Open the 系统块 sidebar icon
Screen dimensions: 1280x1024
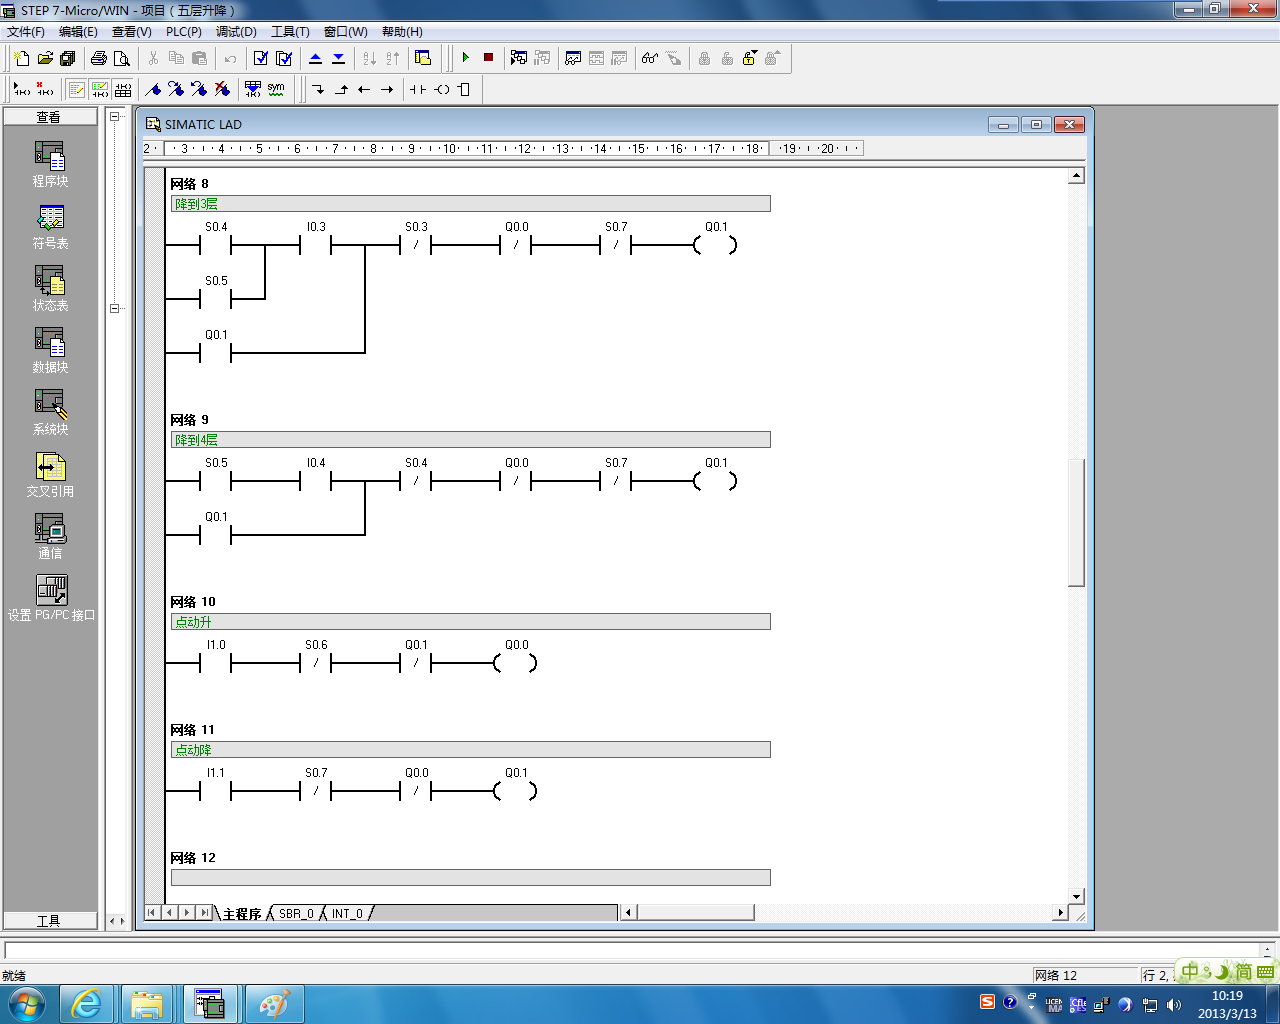pos(50,412)
